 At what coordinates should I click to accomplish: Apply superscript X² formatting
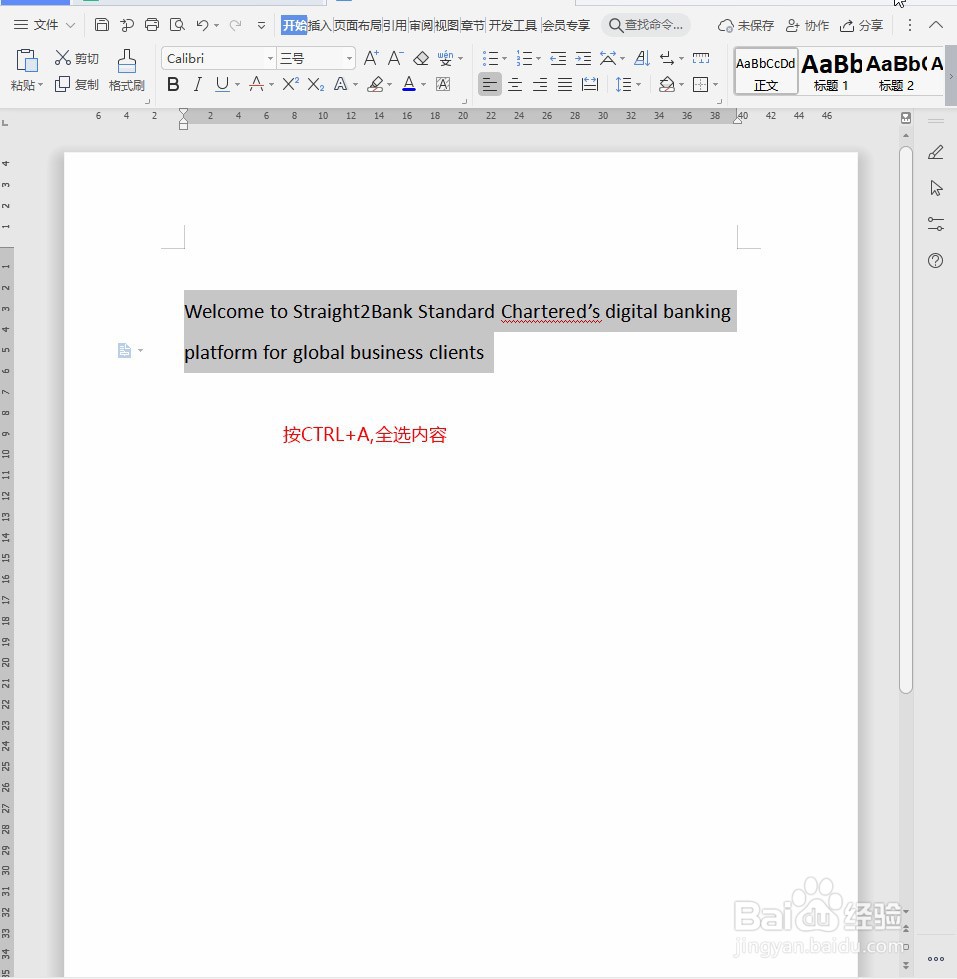coord(290,84)
